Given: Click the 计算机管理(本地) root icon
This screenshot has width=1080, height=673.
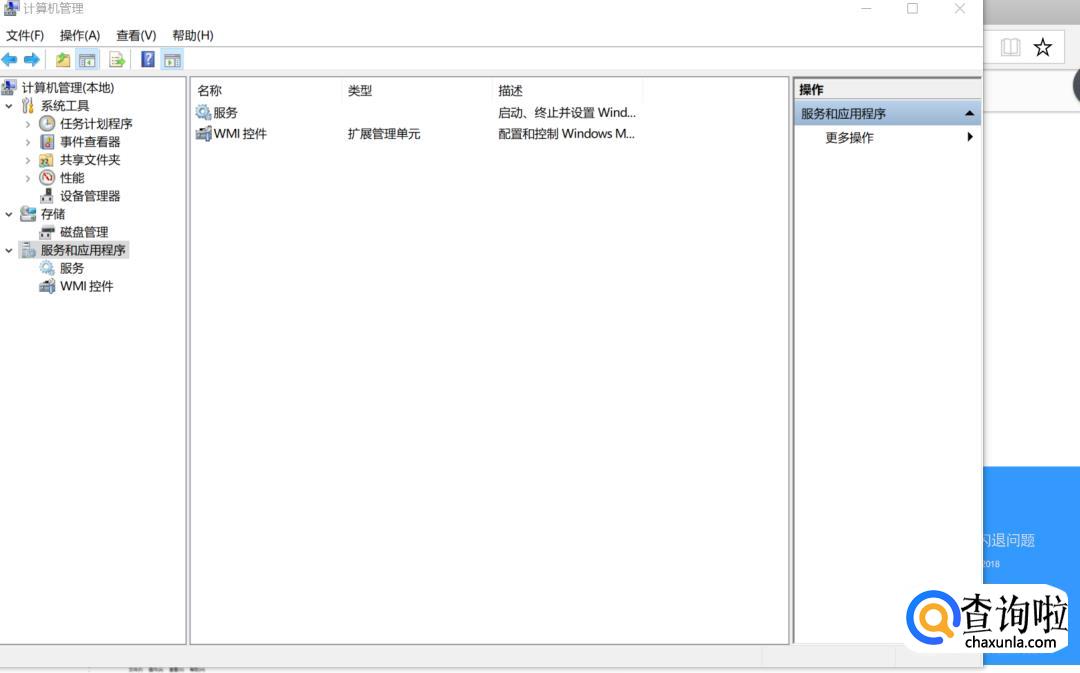Looking at the screenshot, I should [x=9, y=87].
